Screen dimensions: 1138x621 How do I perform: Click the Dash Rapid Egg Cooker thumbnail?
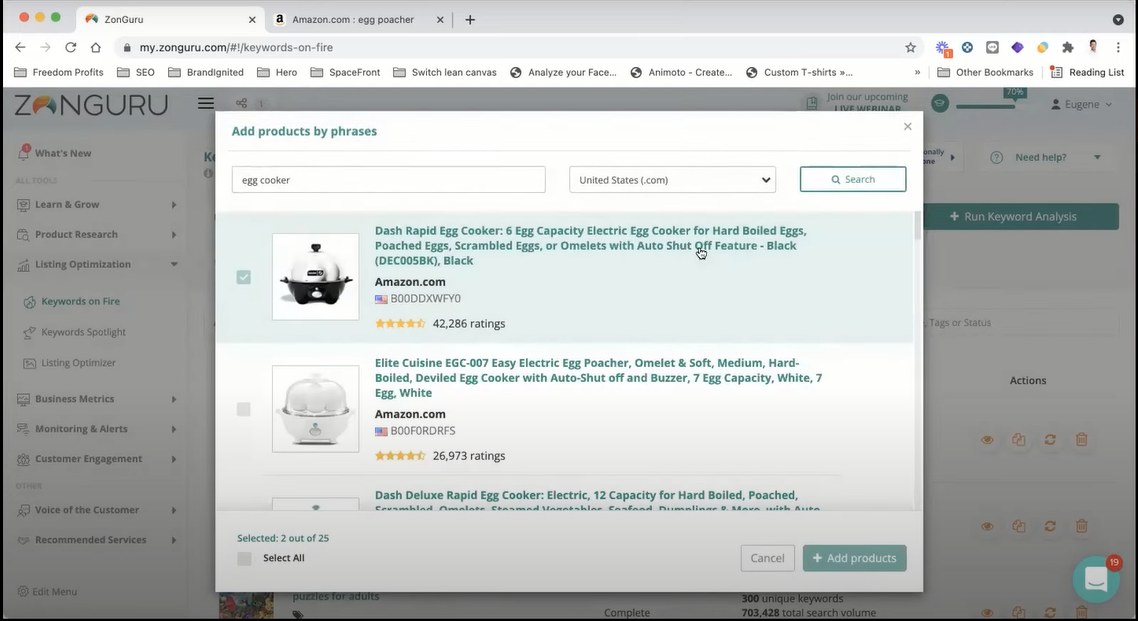point(316,276)
